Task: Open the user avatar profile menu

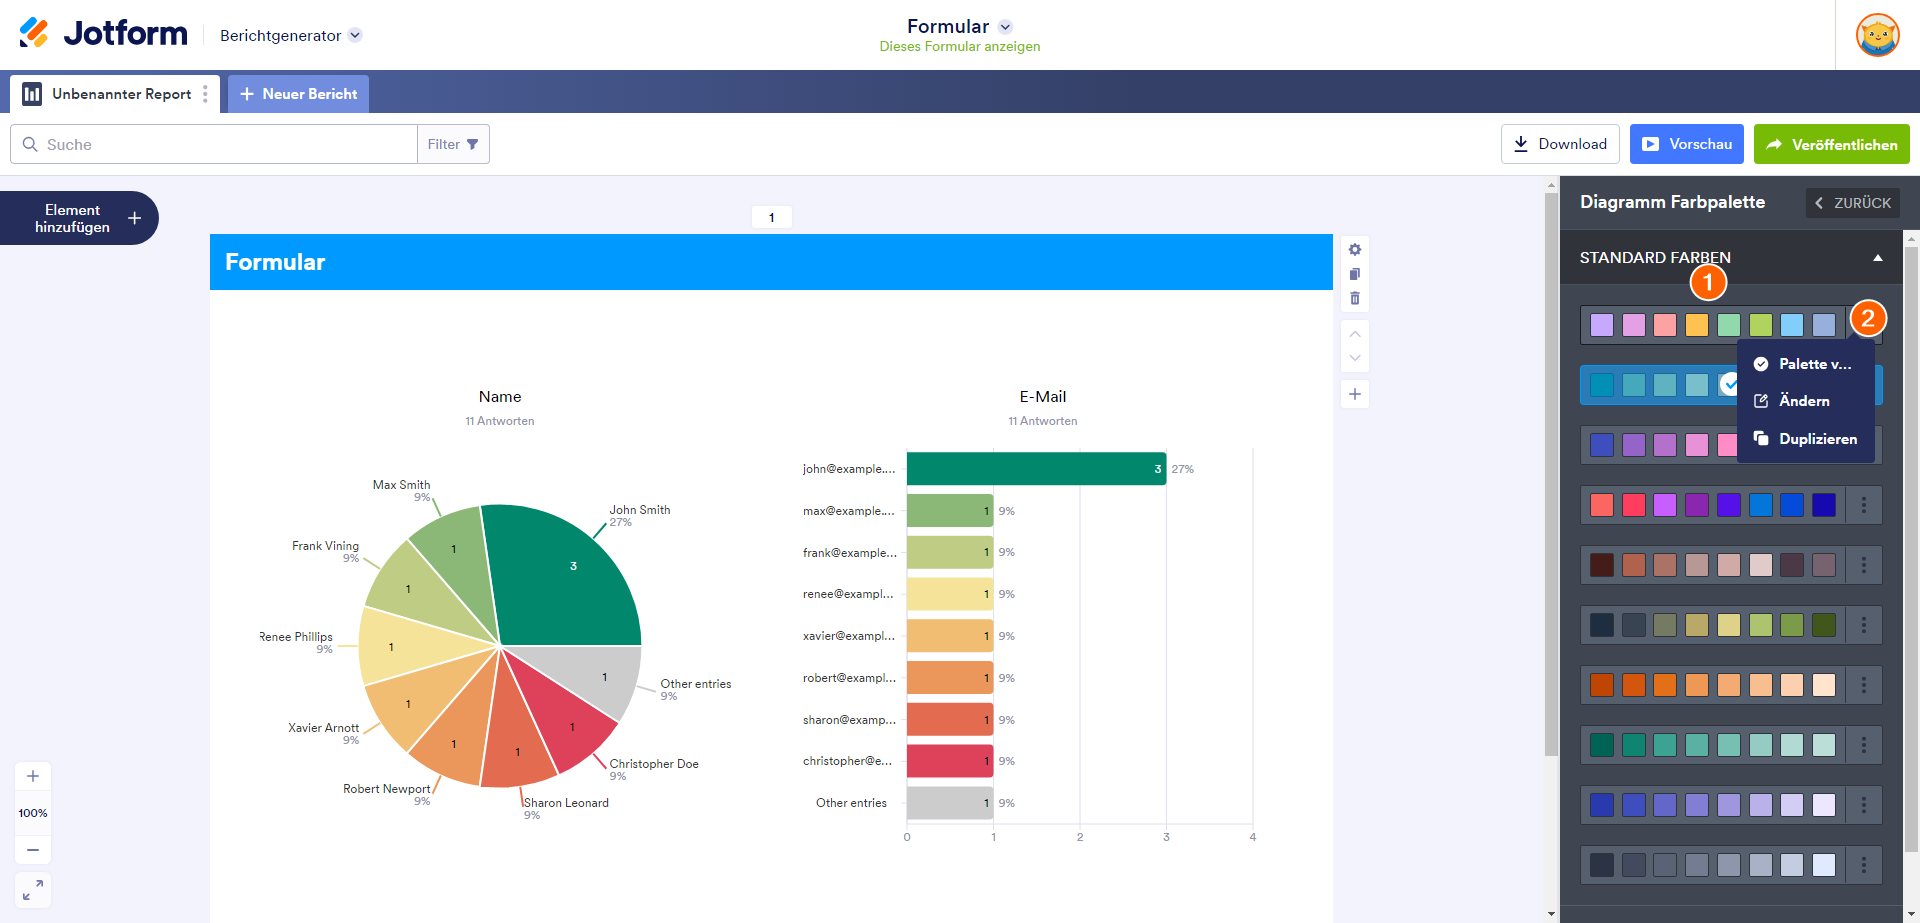Action: click(1877, 35)
